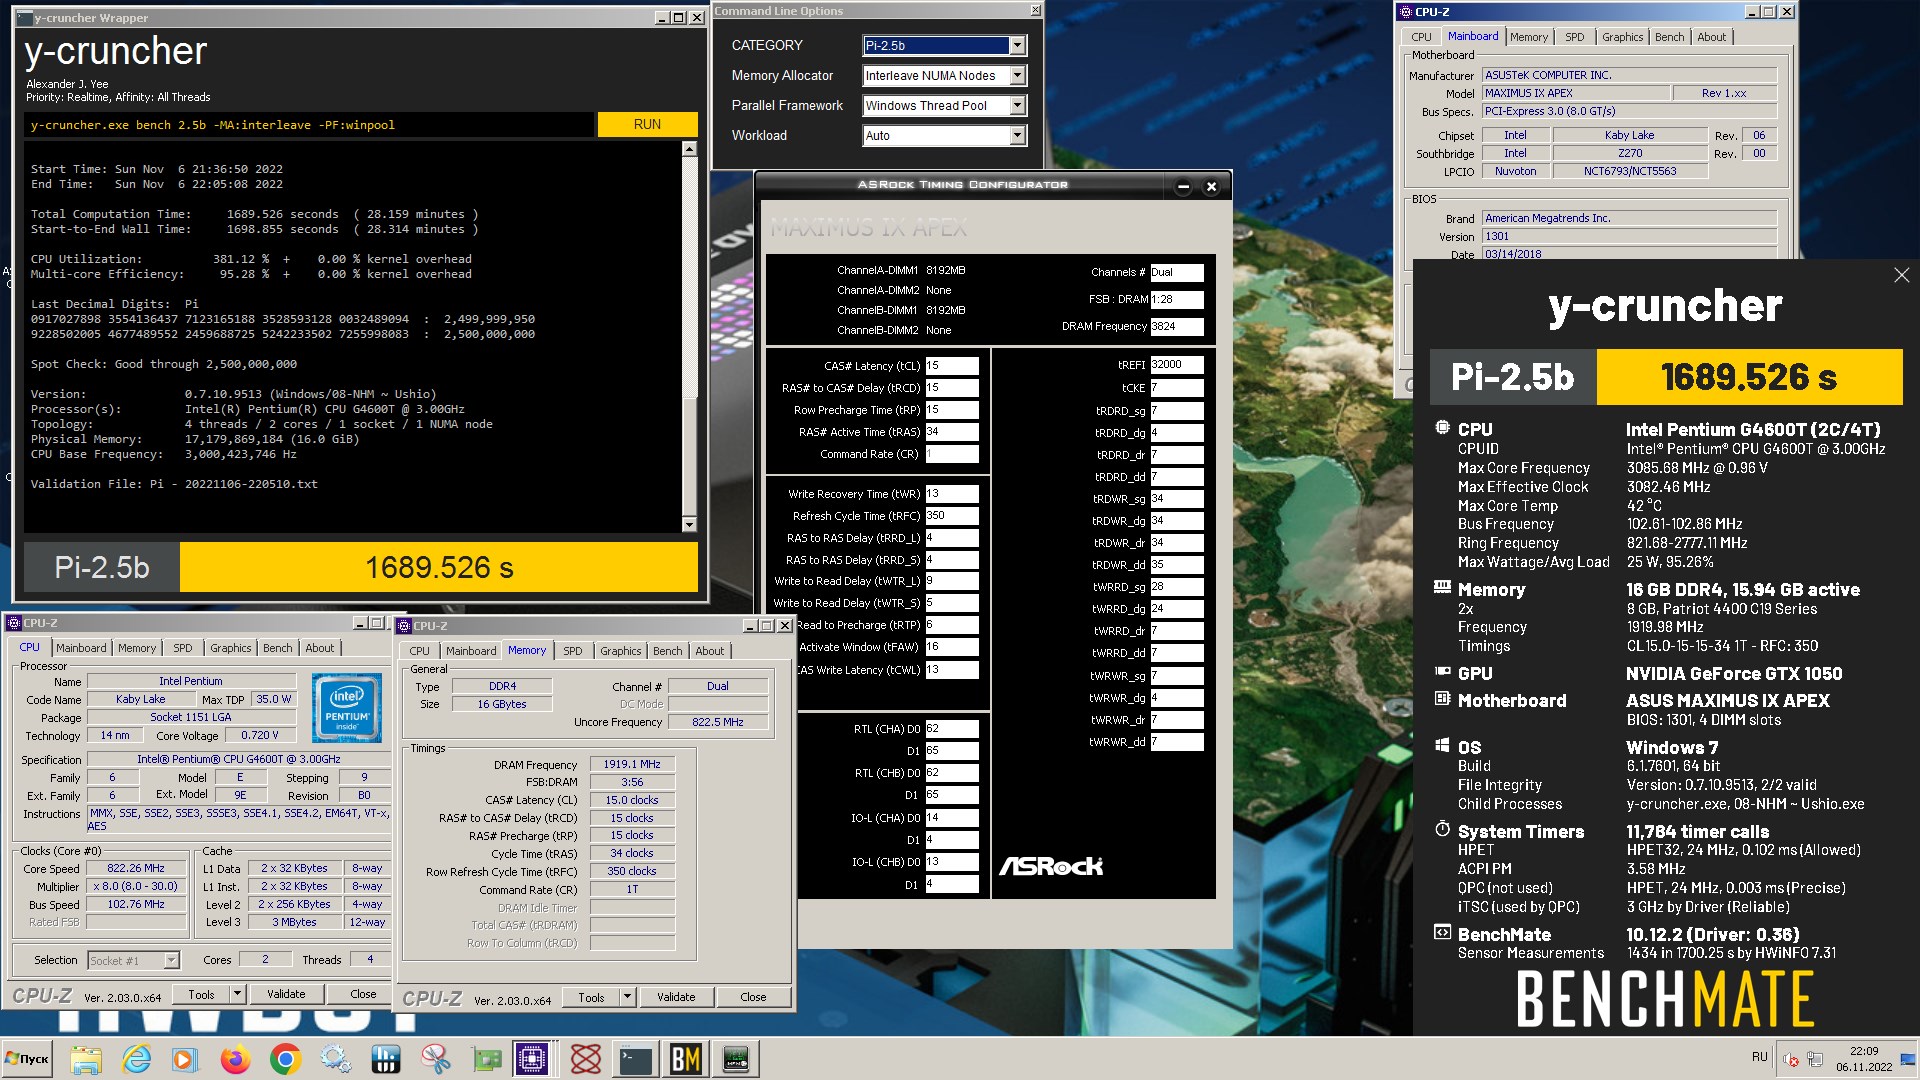Launch Firefox from the taskbar
The width and height of the screenshot is (1920, 1080).
pyautogui.click(x=235, y=1059)
